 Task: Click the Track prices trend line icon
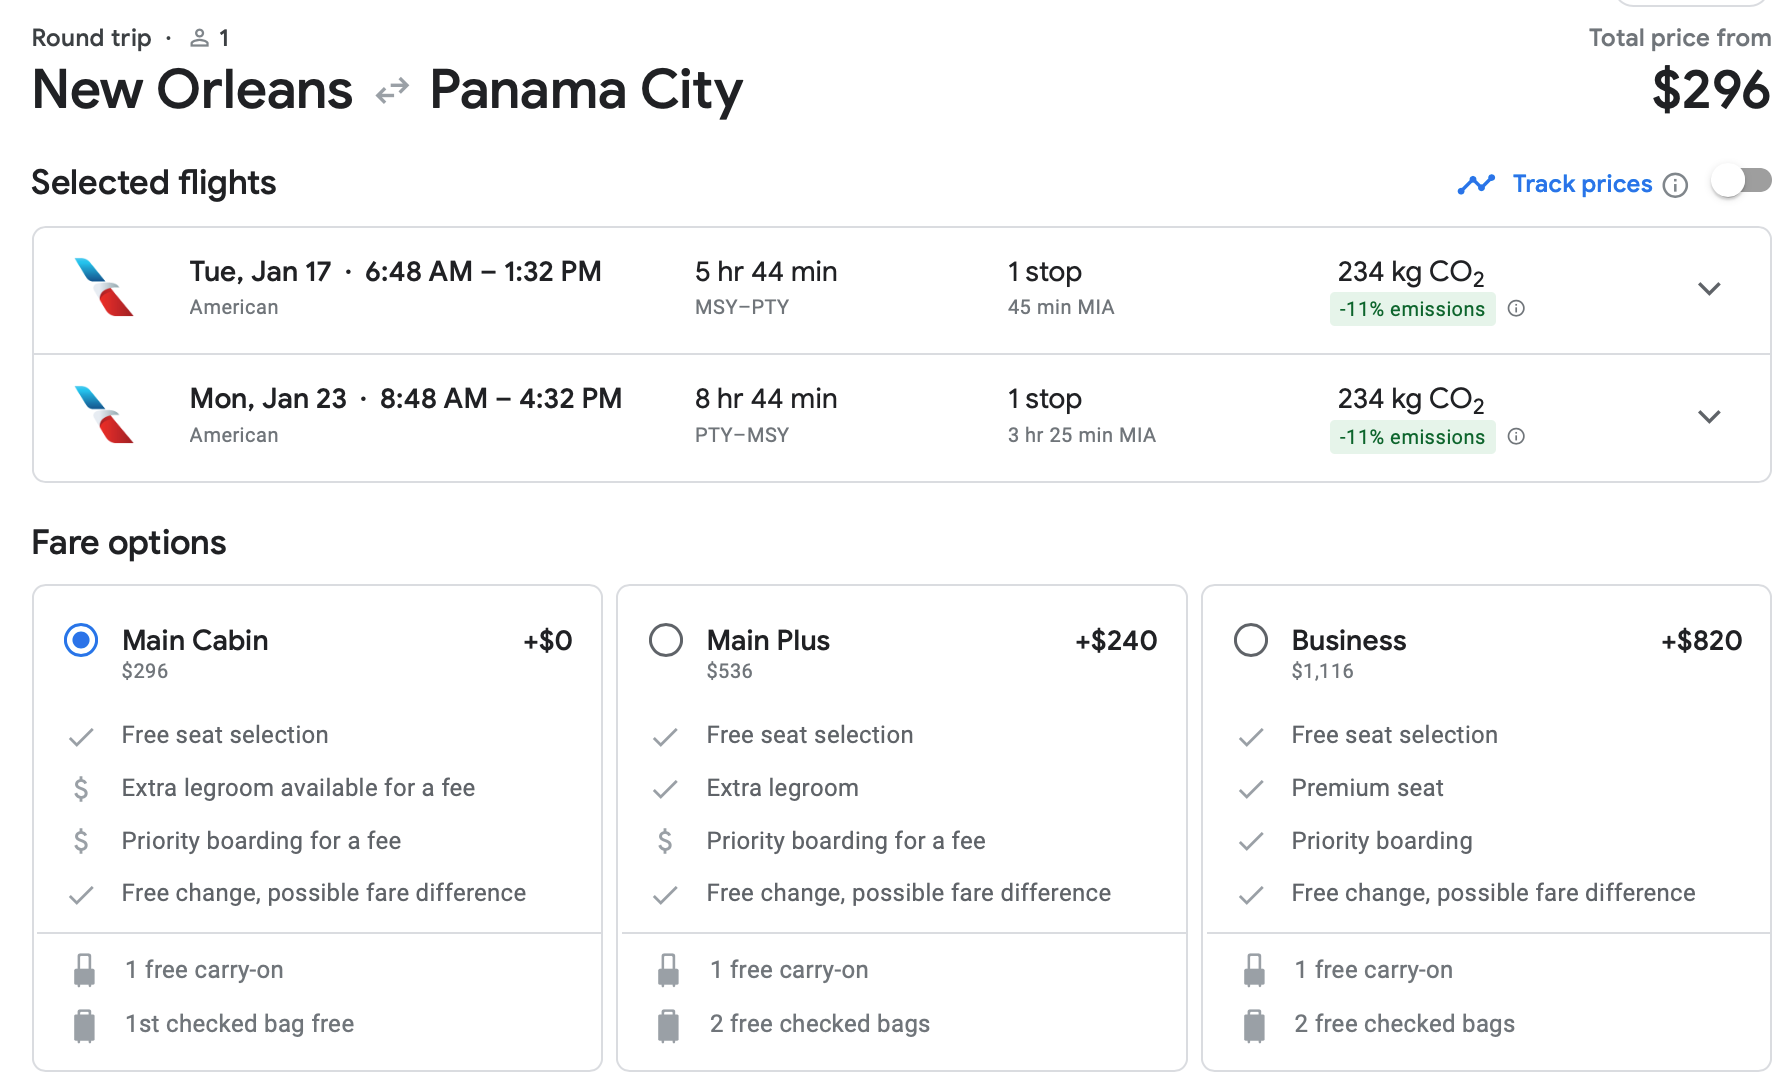click(x=1476, y=184)
